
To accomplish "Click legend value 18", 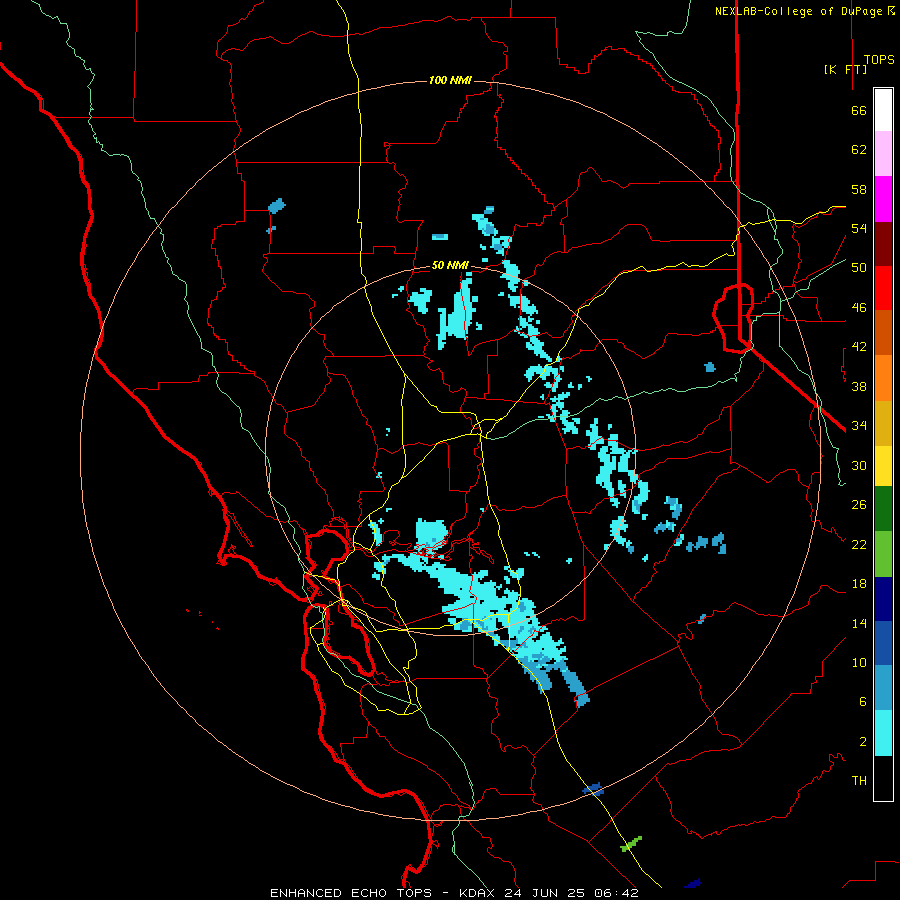I will click(859, 584).
